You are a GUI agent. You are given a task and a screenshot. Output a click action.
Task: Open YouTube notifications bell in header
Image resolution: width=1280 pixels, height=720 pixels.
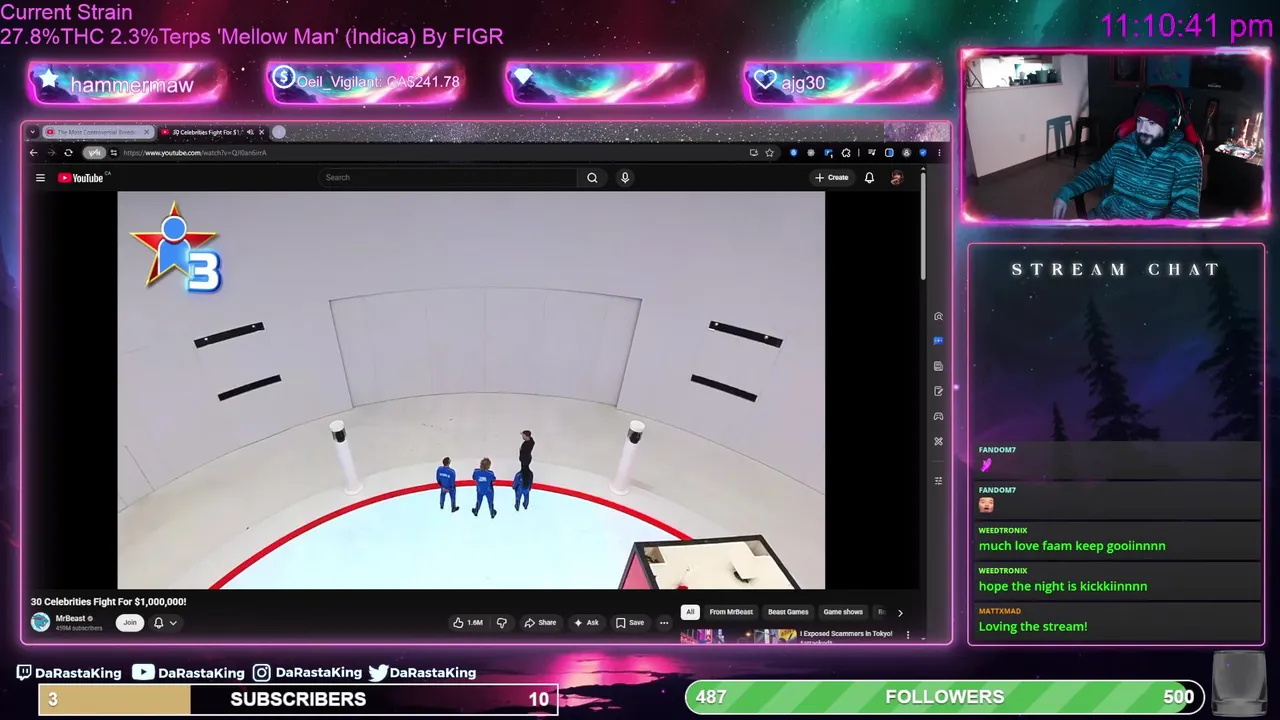869,178
